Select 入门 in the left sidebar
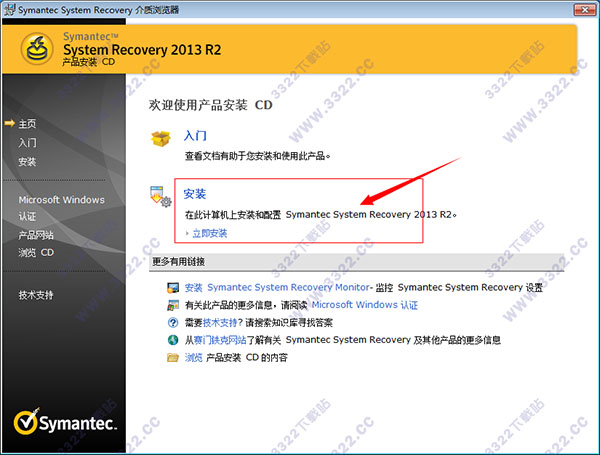This screenshot has height=455, width=600. click(28, 143)
